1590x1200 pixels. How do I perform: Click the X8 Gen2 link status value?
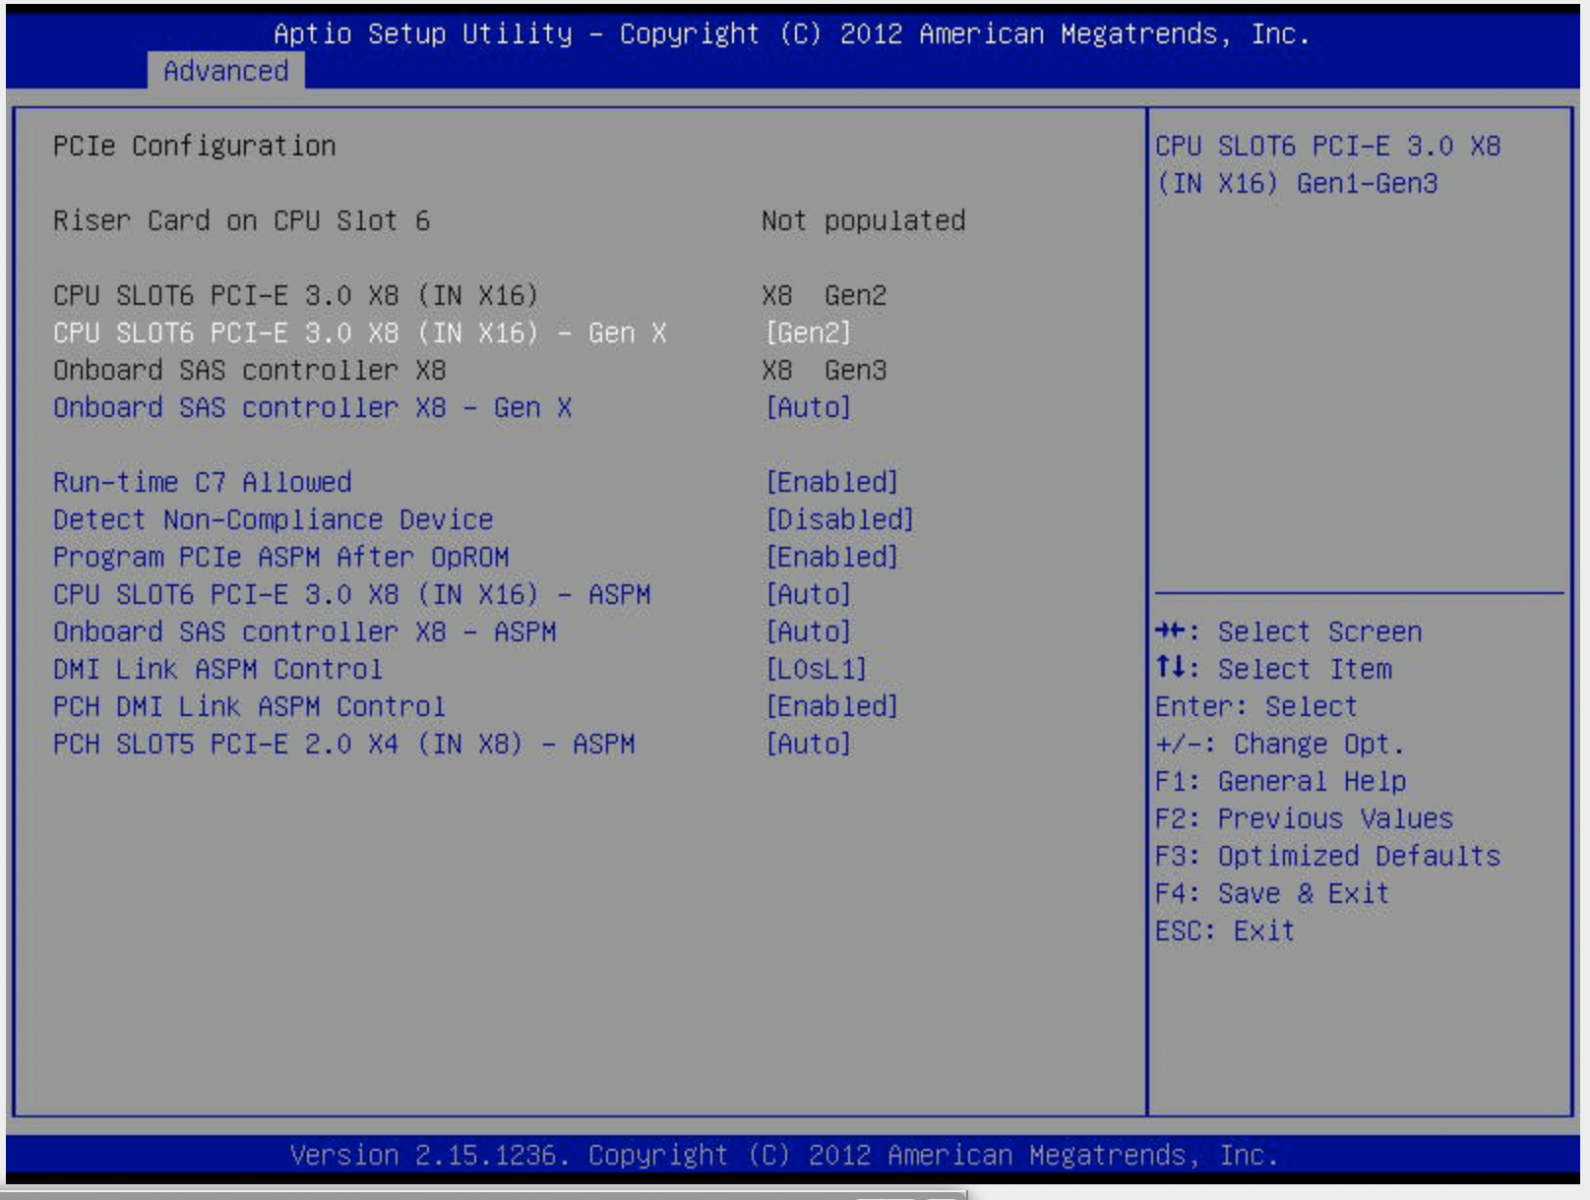[824, 296]
